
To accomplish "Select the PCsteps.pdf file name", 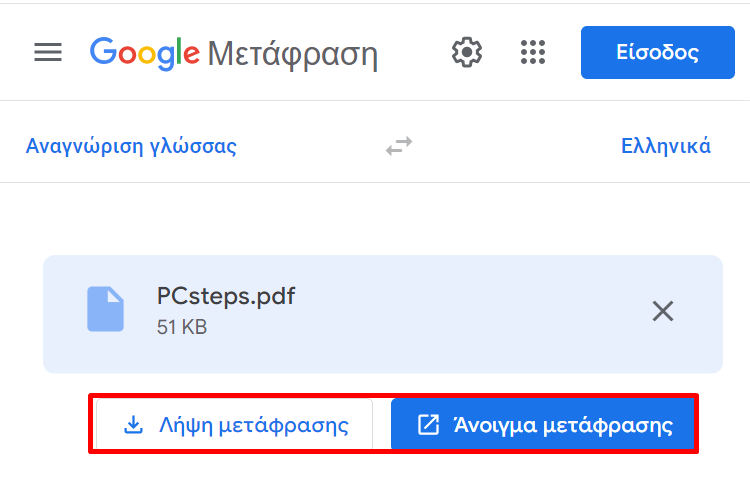I will click(x=226, y=296).
